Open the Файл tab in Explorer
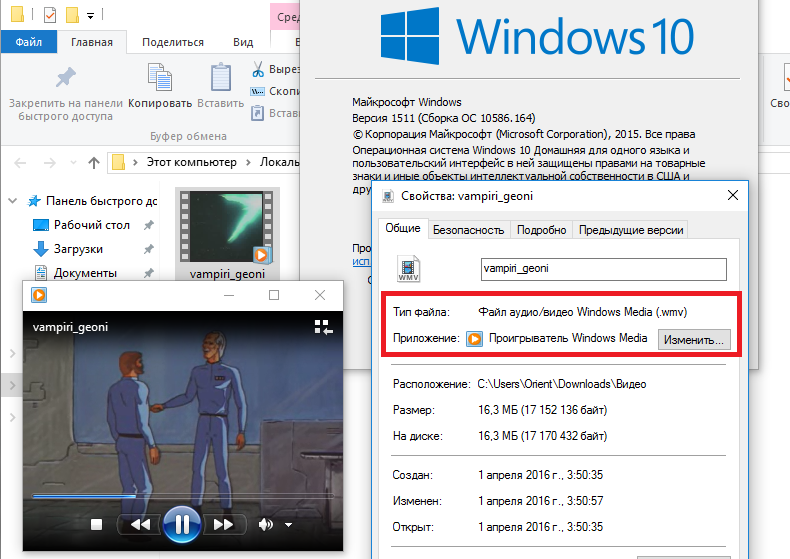This screenshot has width=790, height=559. [x=28, y=42]
